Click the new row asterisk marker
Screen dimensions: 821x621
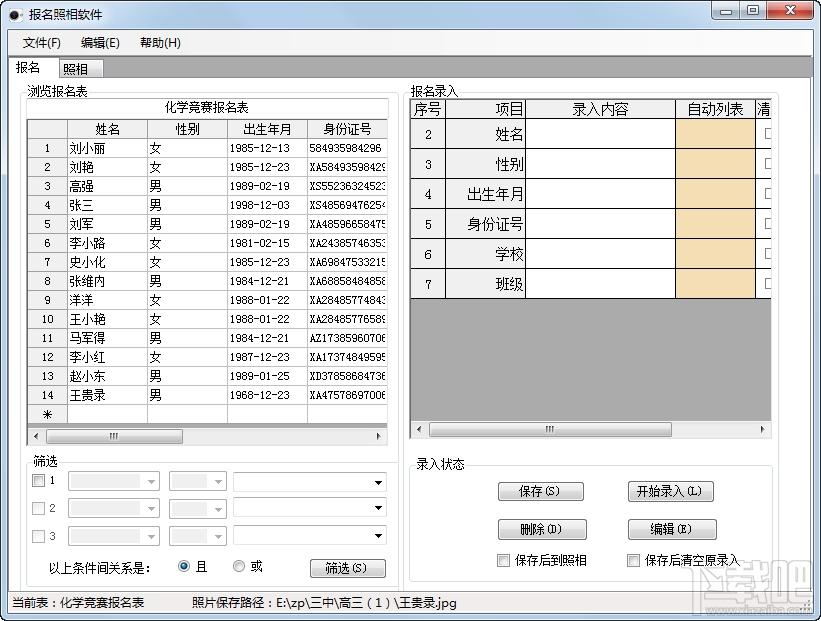[x=47, y=414]
